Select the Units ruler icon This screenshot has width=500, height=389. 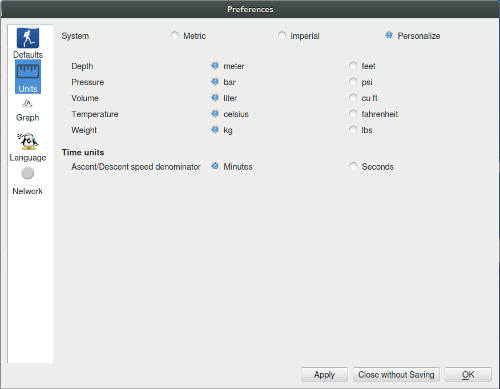point(28,77)
